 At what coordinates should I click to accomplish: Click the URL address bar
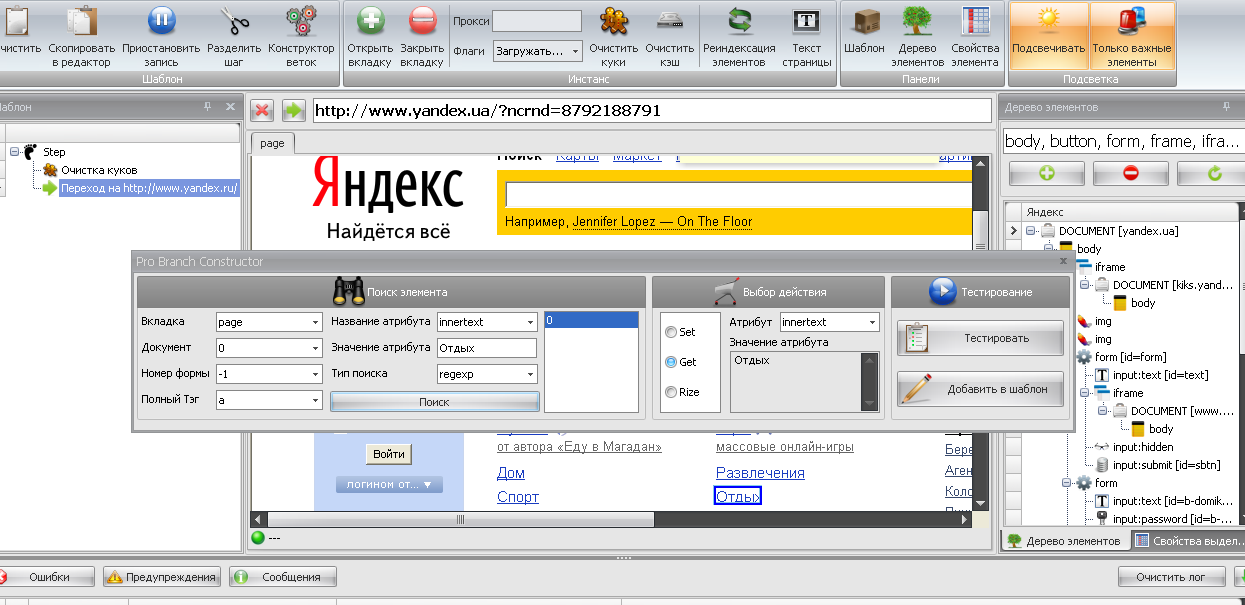[x=651, y=110]
